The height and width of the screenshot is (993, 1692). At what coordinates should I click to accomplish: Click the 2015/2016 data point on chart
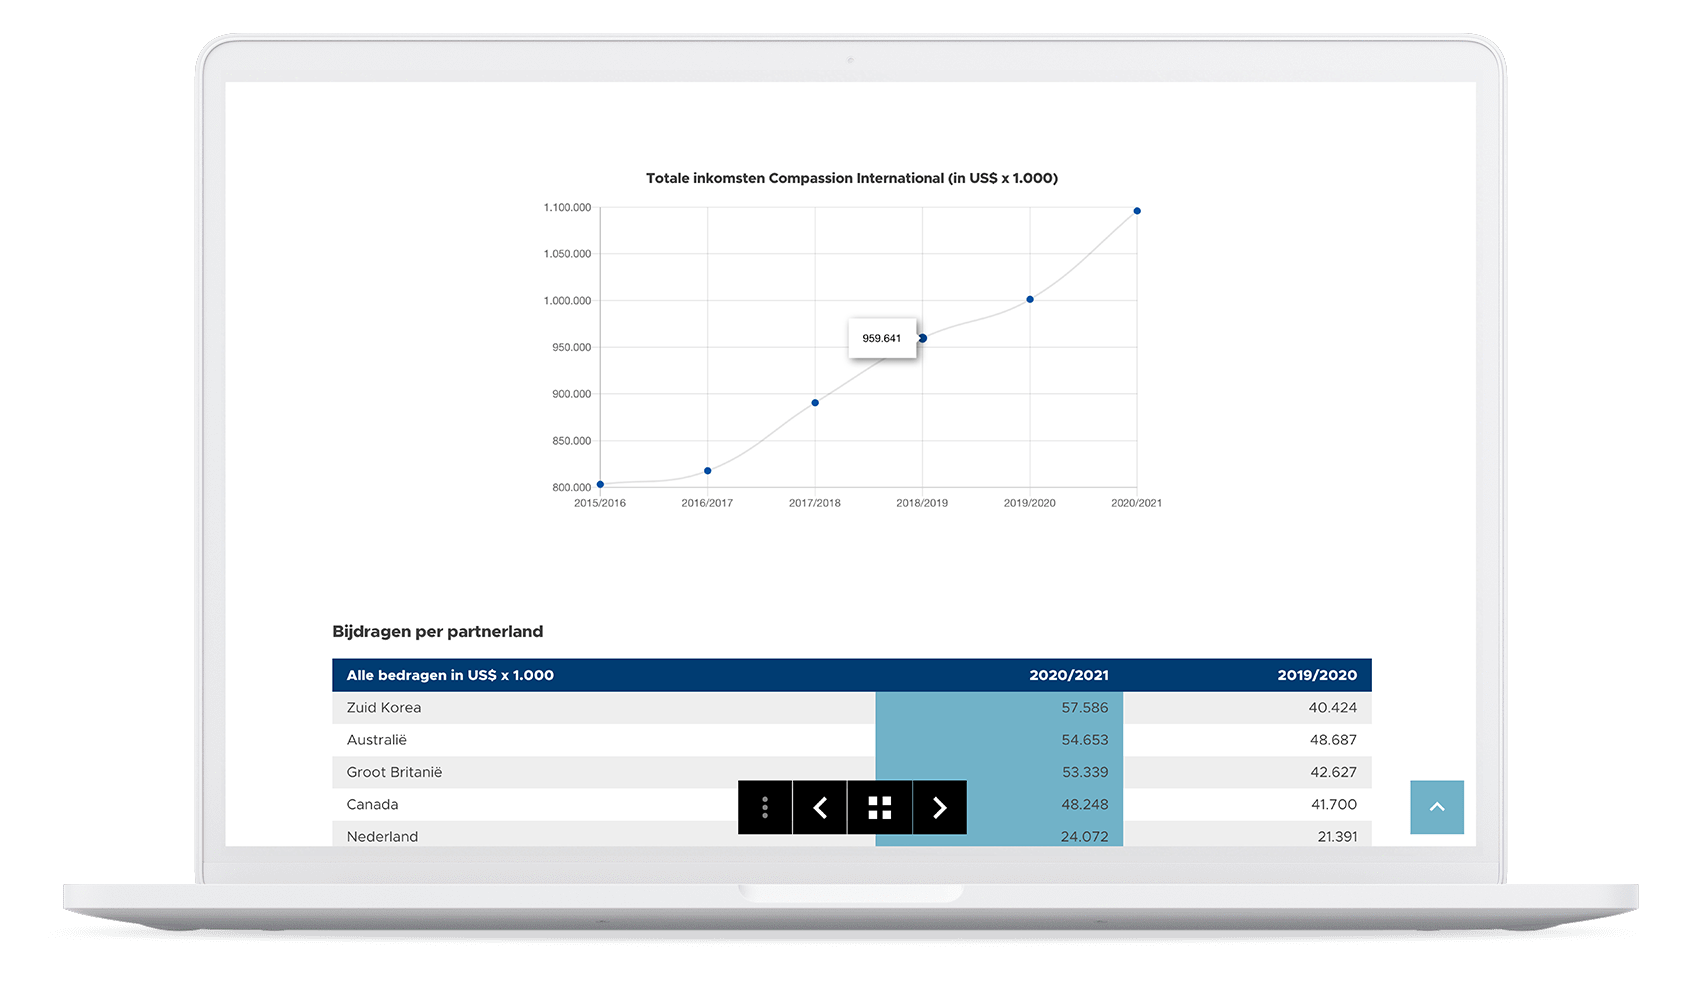pos(600,484)
